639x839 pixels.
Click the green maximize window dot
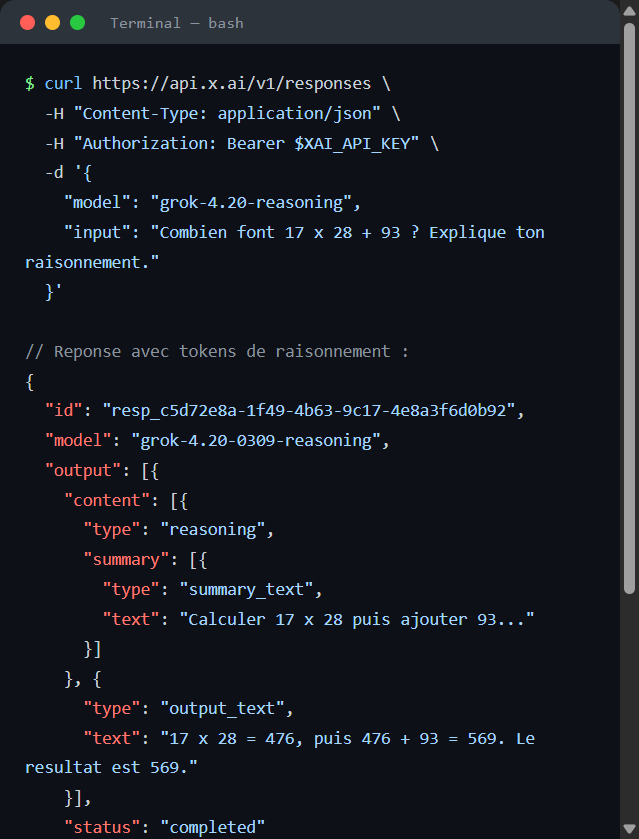pyautogui.click(x=78, y=22)
